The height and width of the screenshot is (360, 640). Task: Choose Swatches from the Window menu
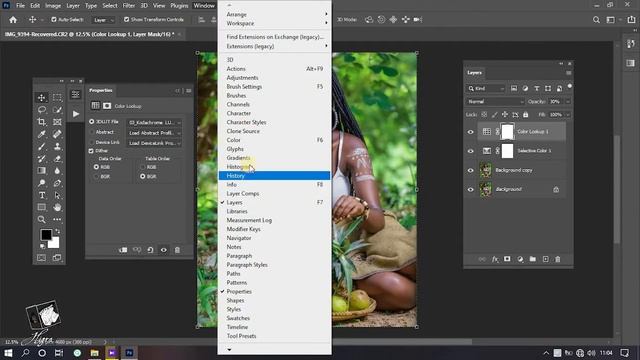coord(274,318)
